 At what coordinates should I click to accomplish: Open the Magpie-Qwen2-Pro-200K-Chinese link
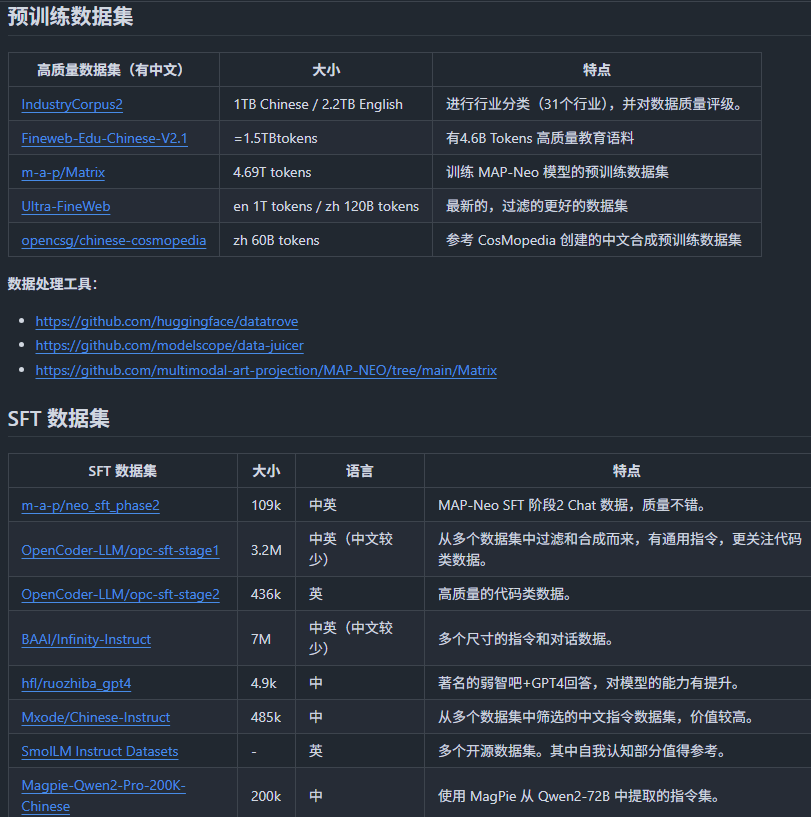(103, 796)
